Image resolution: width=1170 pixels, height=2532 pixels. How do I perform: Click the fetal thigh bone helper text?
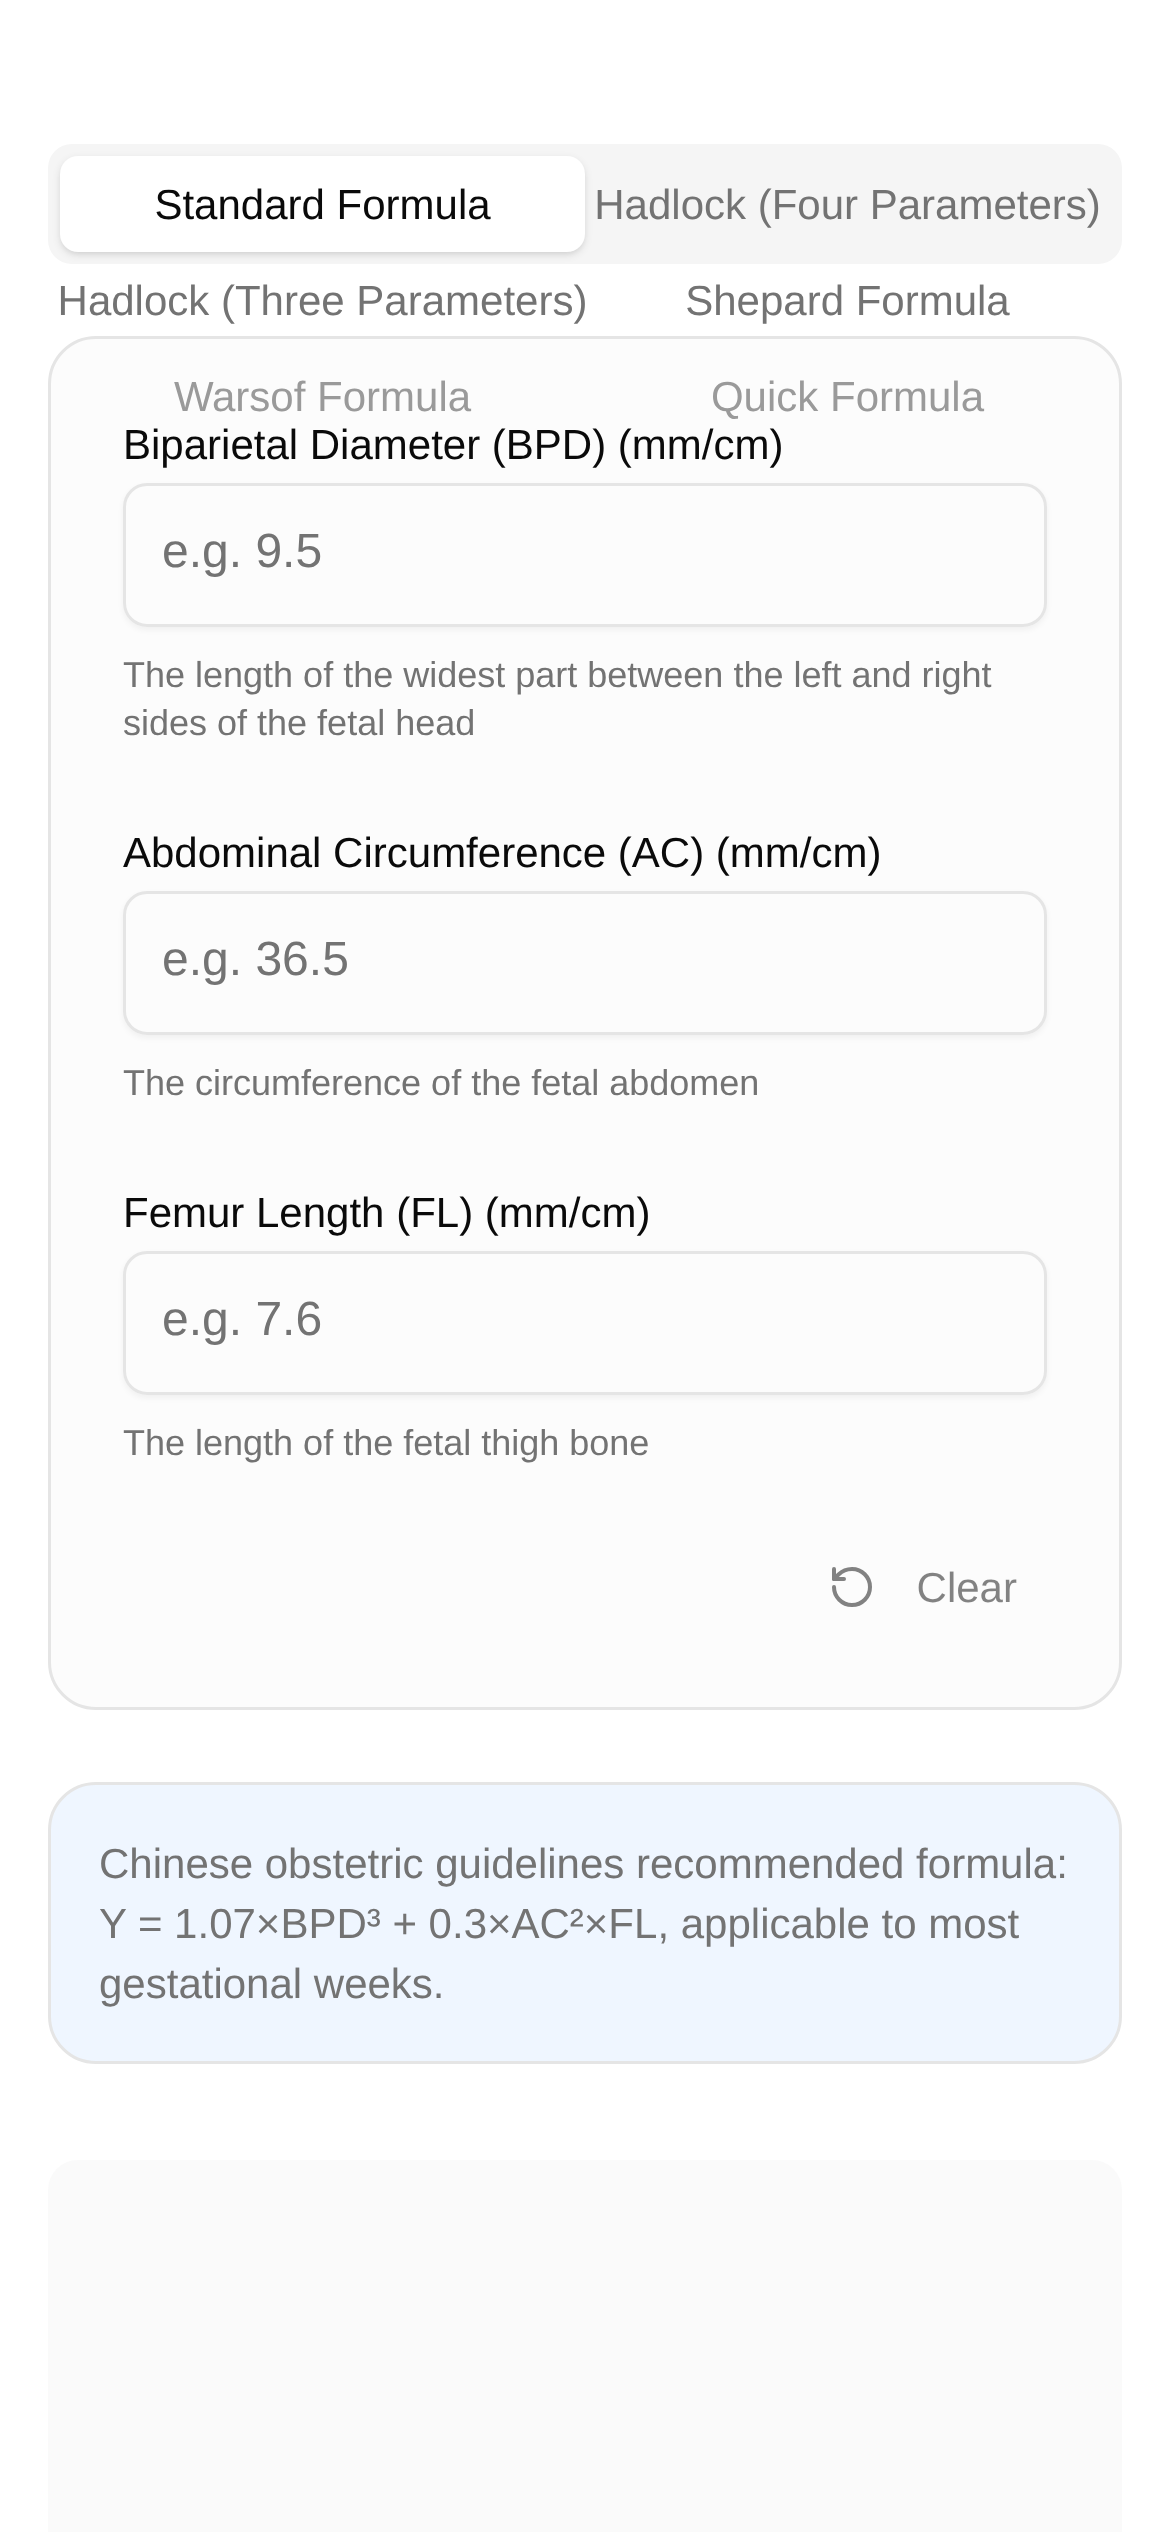pyautogui.click(x=385, y=1443)
